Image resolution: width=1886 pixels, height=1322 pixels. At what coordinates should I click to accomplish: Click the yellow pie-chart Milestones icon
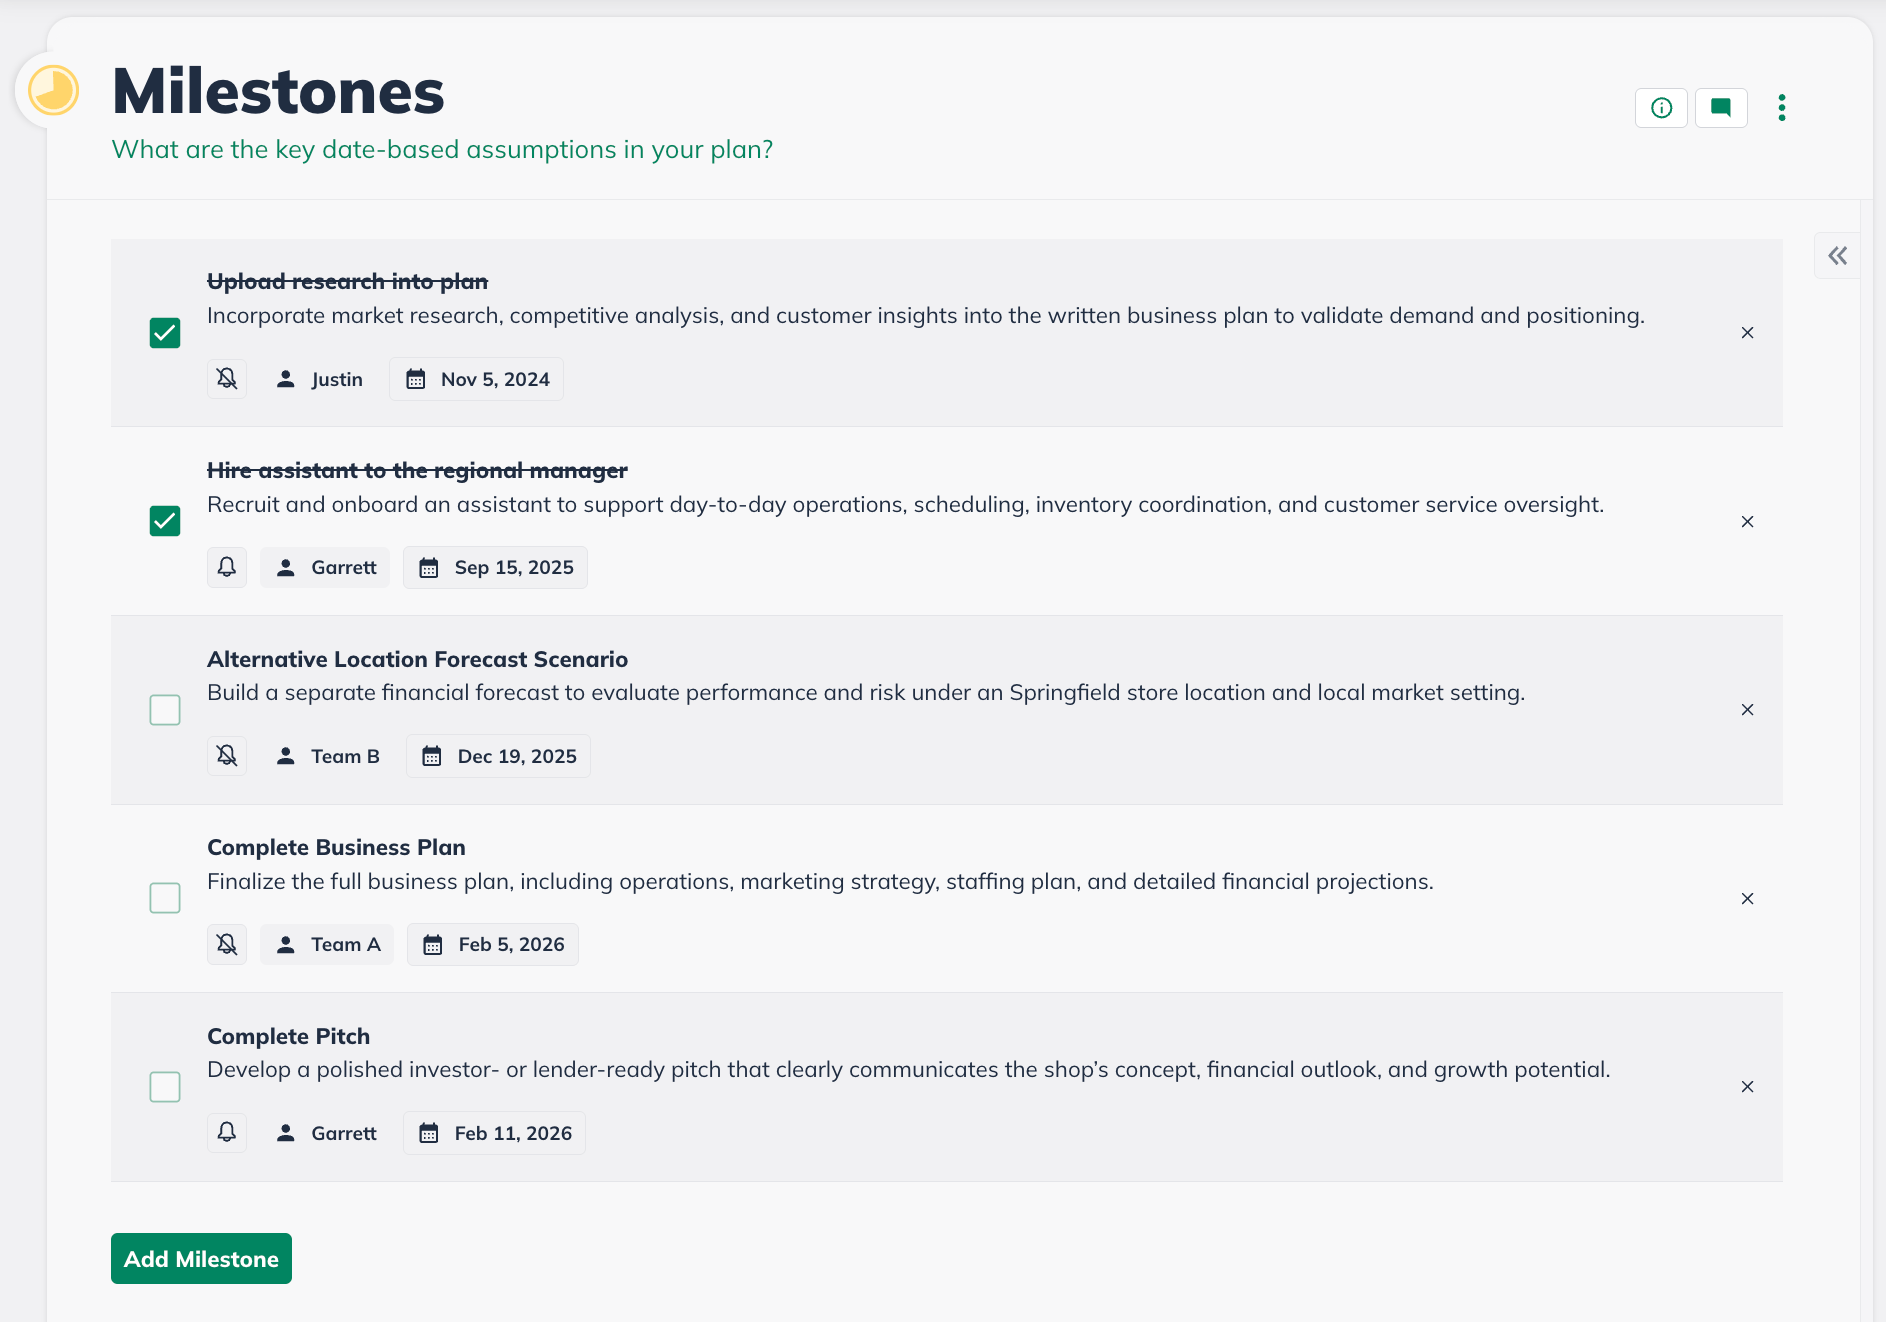[53, 89]
